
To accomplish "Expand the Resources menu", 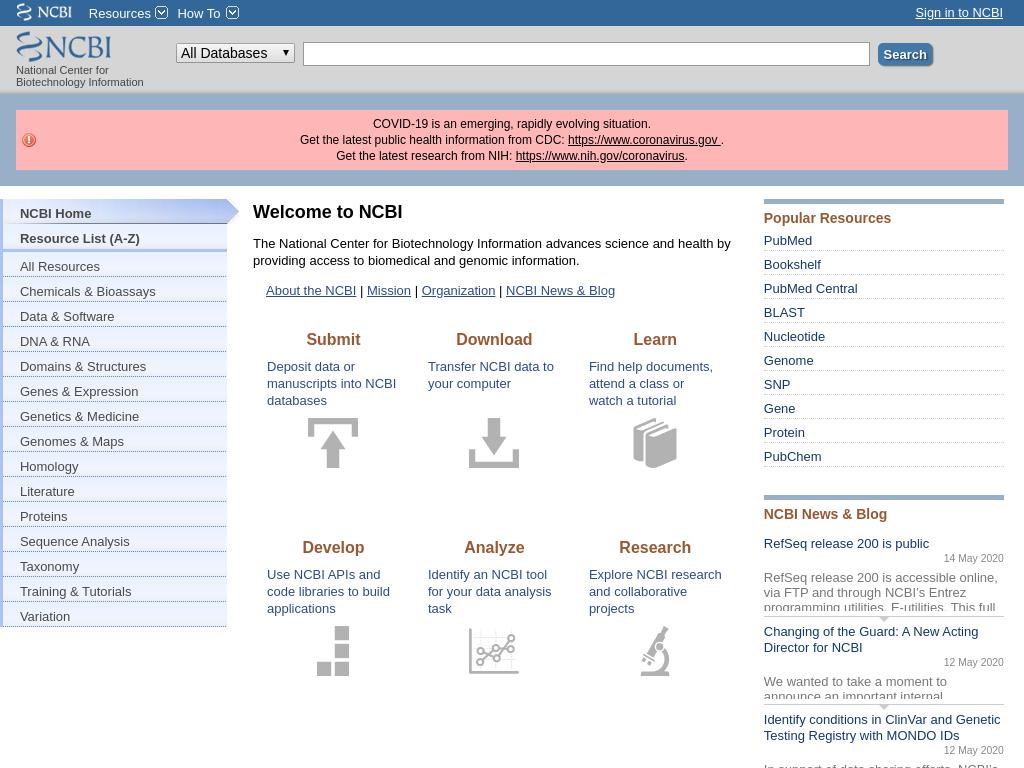I will [x=127, y=13].
